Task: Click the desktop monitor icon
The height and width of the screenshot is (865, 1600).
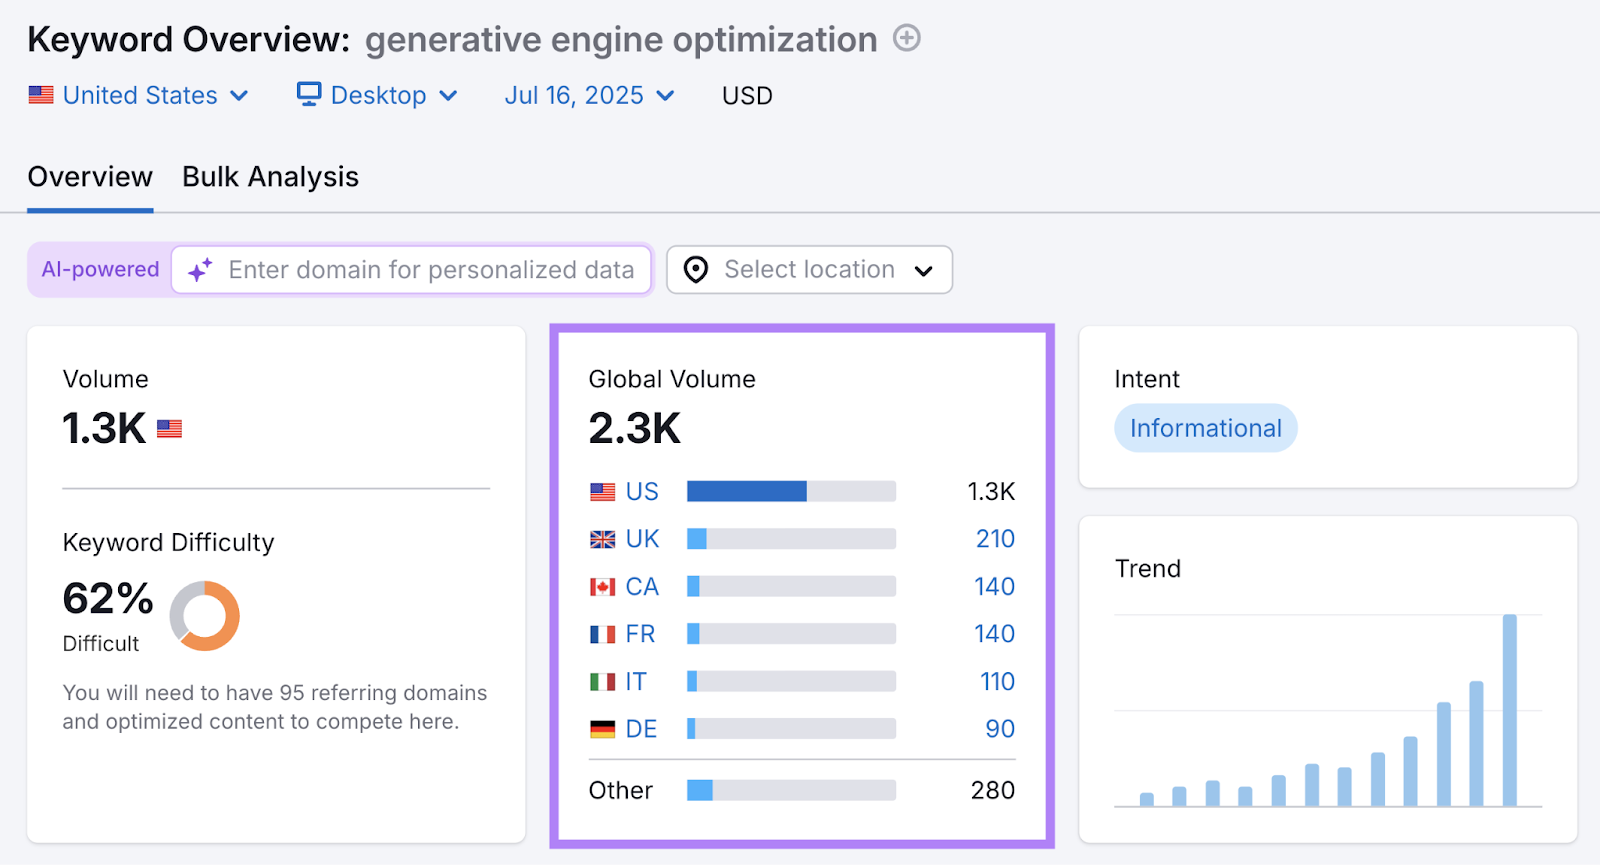Action: pos(309,94)
